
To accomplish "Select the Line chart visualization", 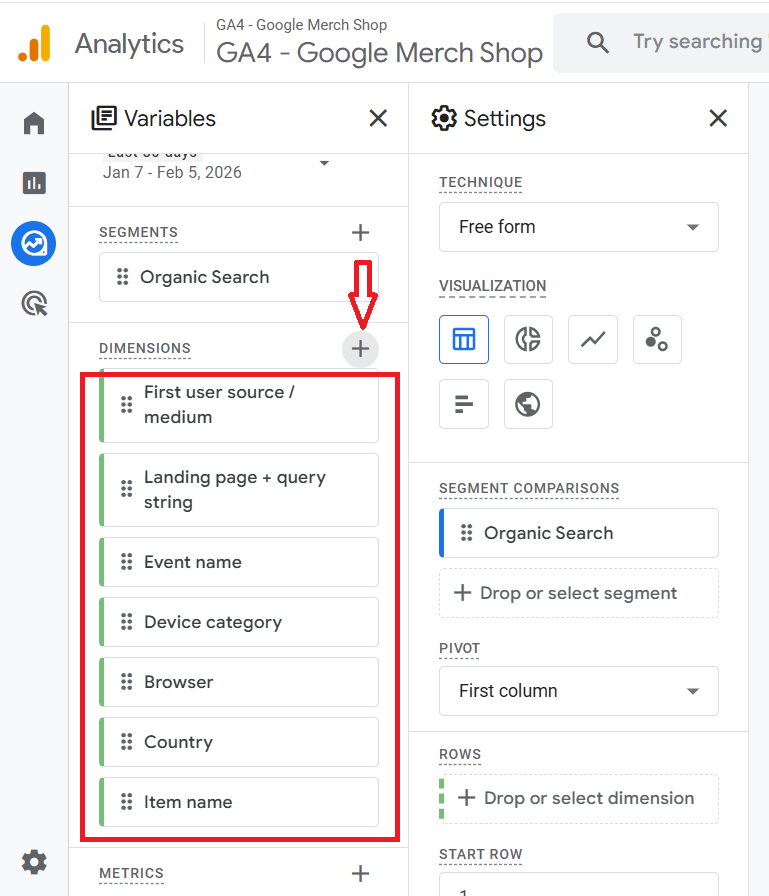I will [x=593, y=339].
